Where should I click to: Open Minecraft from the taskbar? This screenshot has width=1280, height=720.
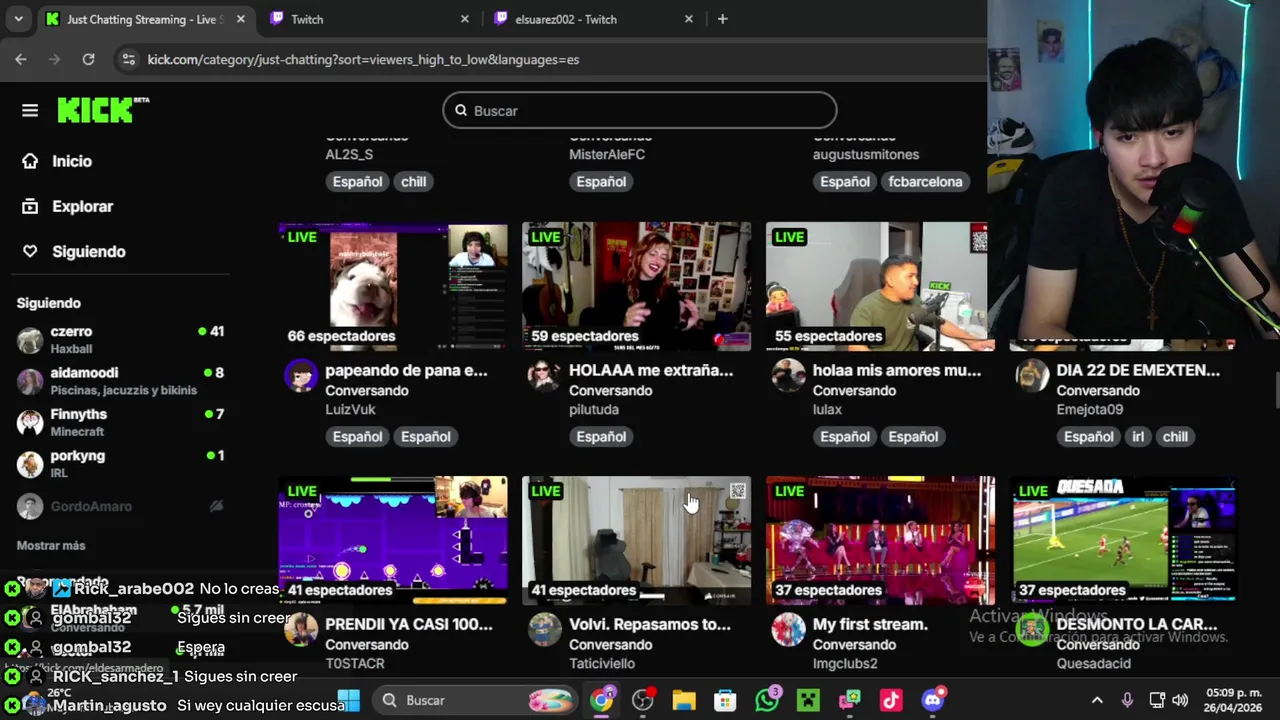[x=808, y=700]
